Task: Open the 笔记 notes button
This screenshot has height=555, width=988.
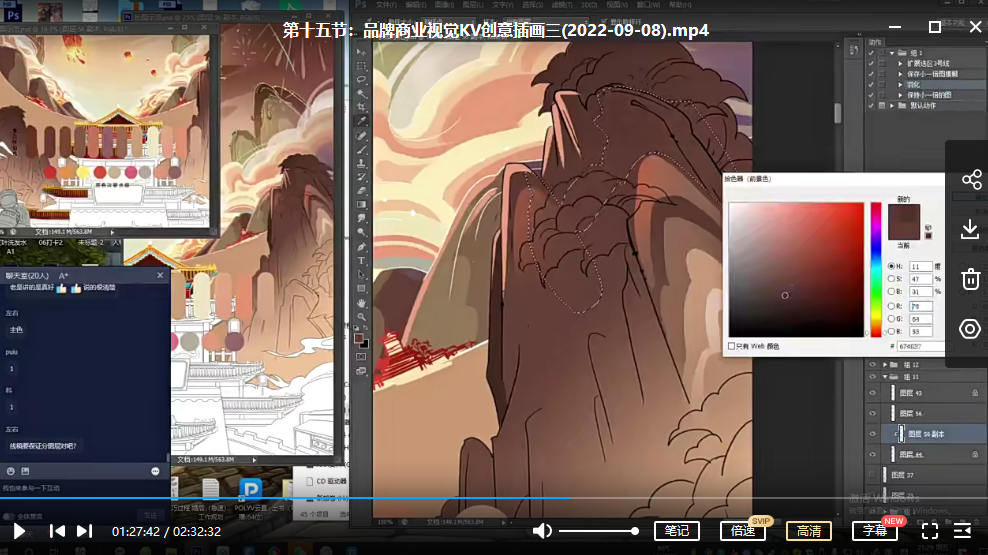Action: point(676,531)
